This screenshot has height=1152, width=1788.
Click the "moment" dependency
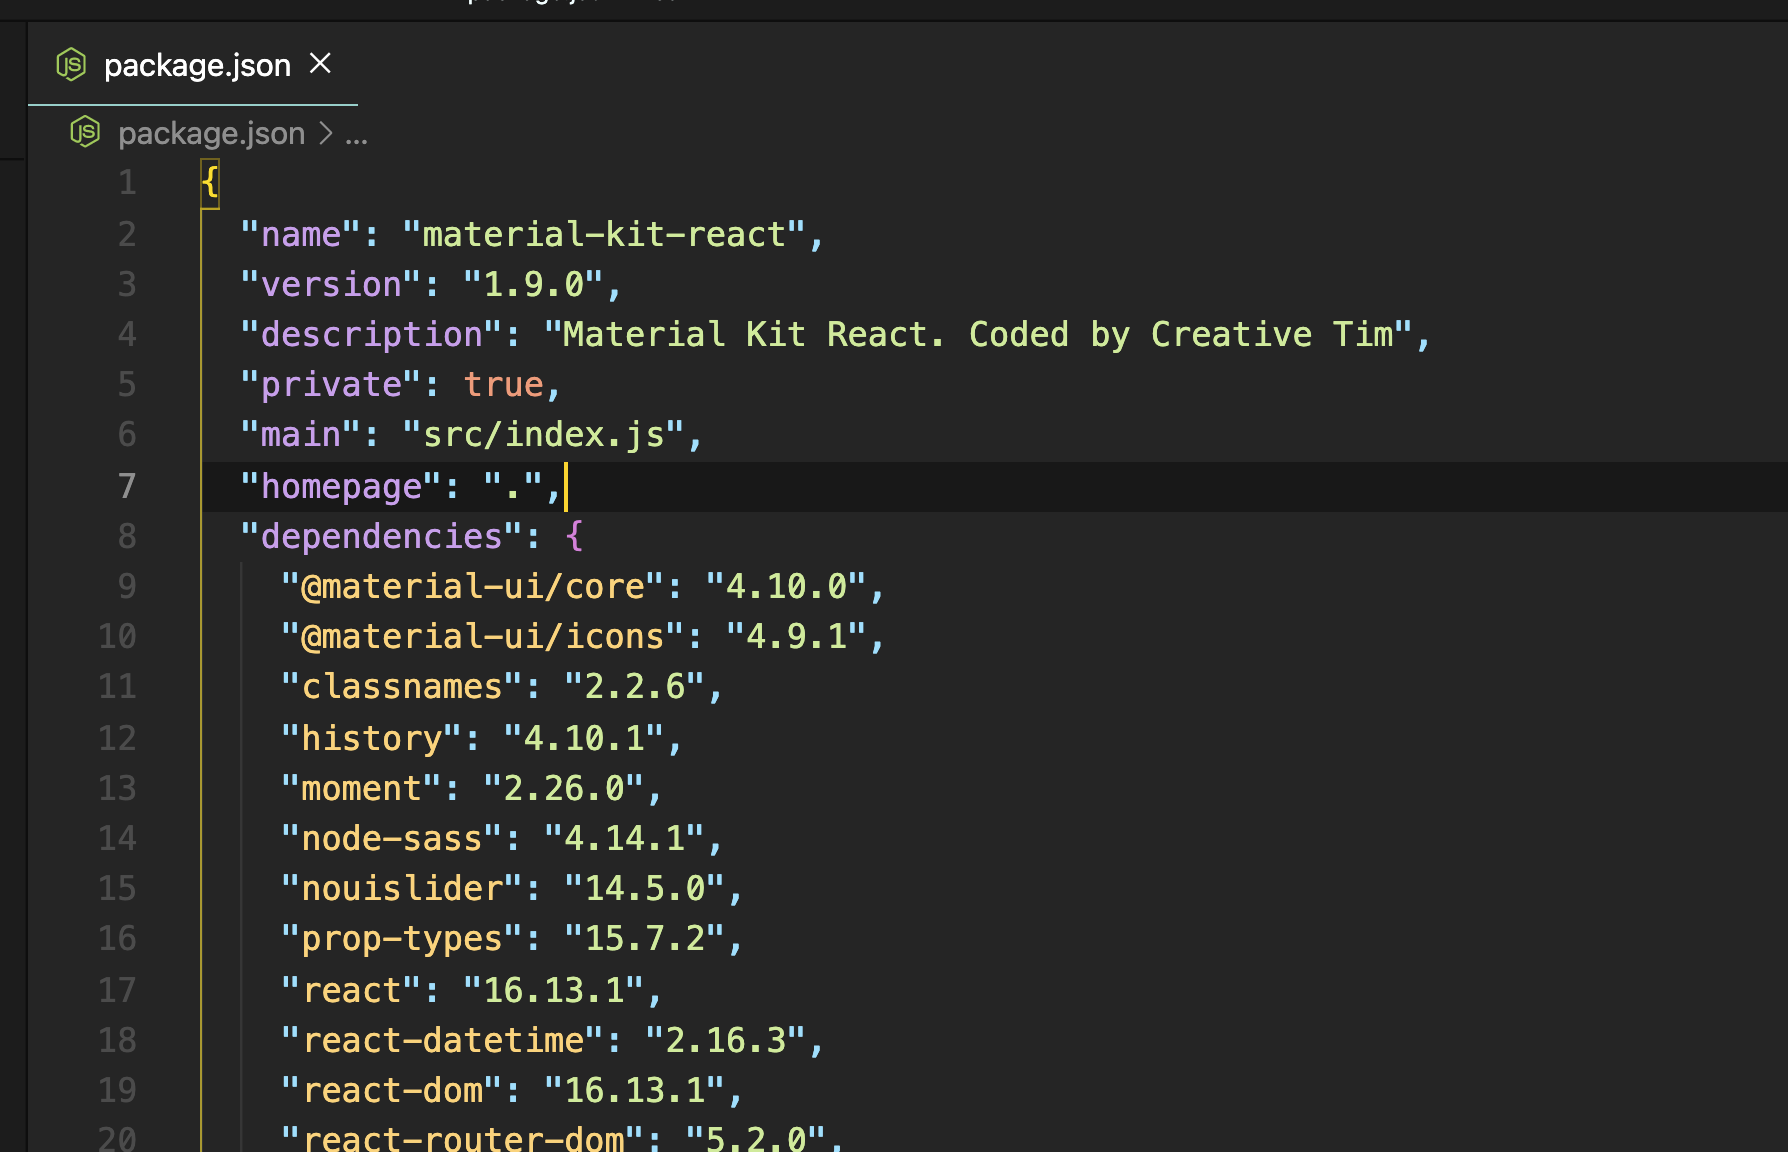361,788
